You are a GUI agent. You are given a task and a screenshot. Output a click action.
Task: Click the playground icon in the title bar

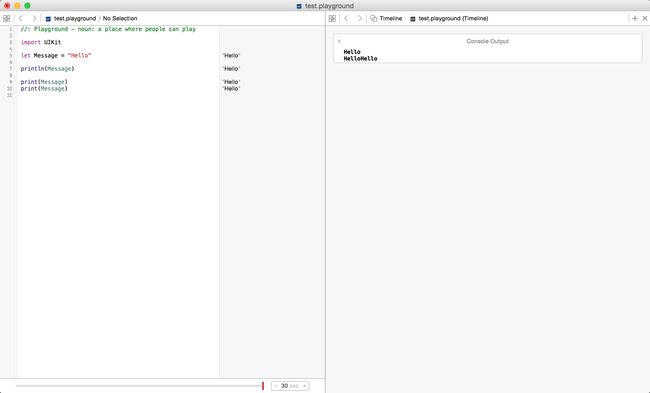point(299,6)
